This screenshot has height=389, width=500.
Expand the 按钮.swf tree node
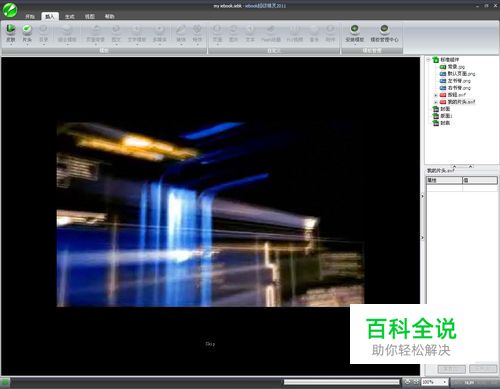tap(436, 95)
